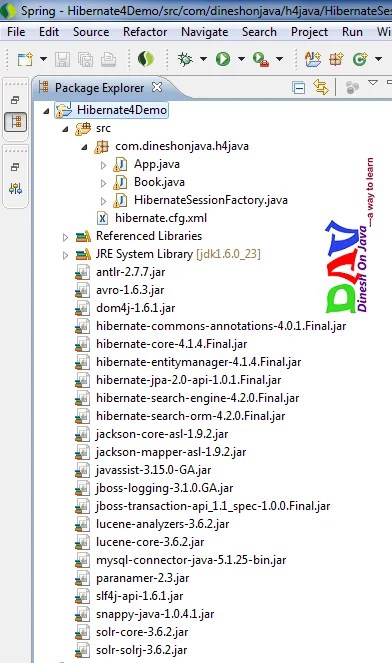
Task: Open the Refactor menu
Action: pos(145,32)
